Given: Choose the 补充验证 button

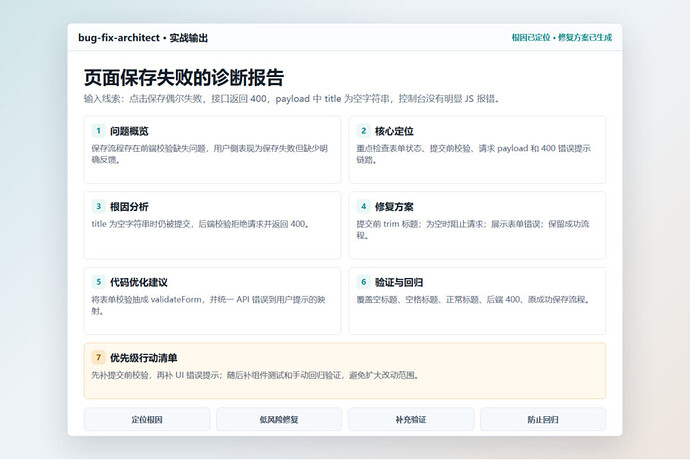Looking at the screenshot, I should [411, 420].
